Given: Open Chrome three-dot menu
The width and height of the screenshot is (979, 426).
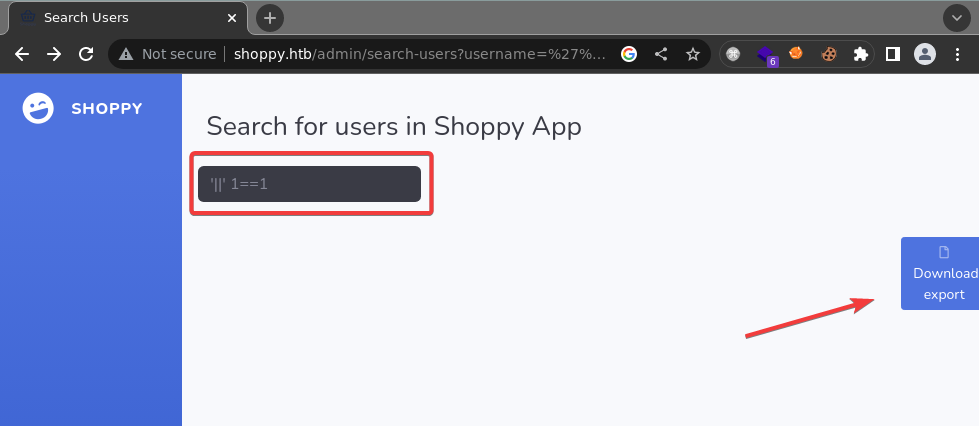Looking at the screenshot, I should pyautogui.click(x=958, y=54).
